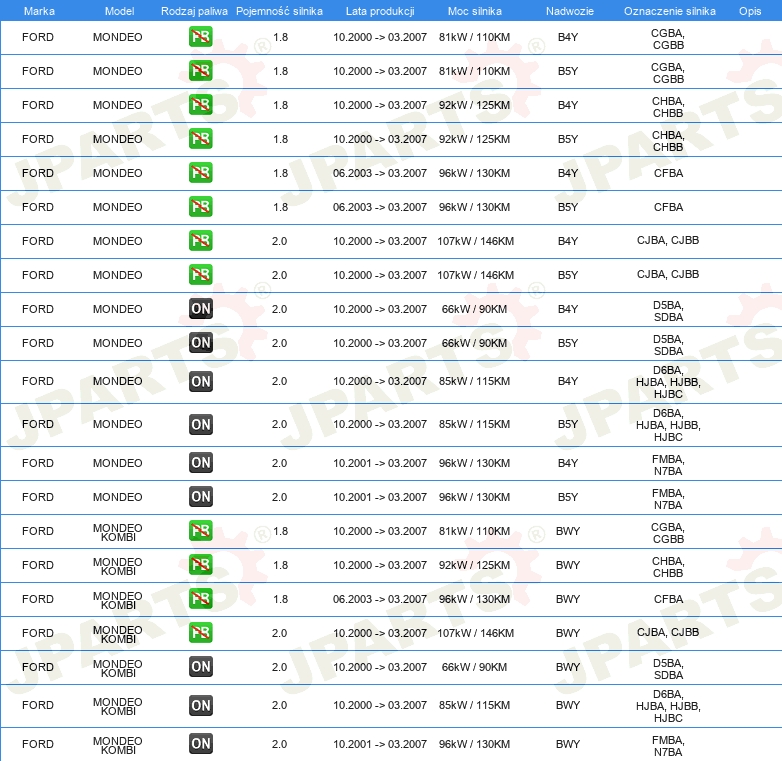The width and height of the screenshot is (782, 761).
Task: Click 'MONDEO' model in the B5Y CFBA row
Action: click(x=118, y=207)
